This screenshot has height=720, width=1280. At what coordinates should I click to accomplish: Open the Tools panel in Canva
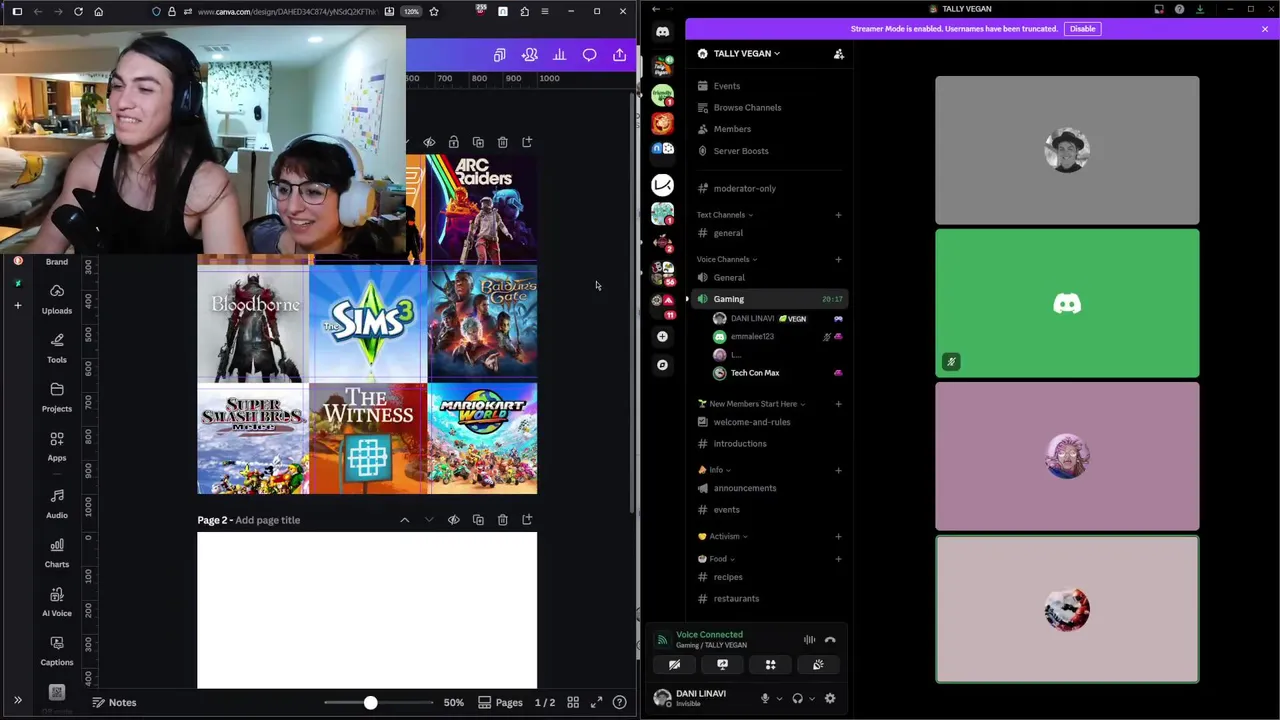click(x=57, y=347)
